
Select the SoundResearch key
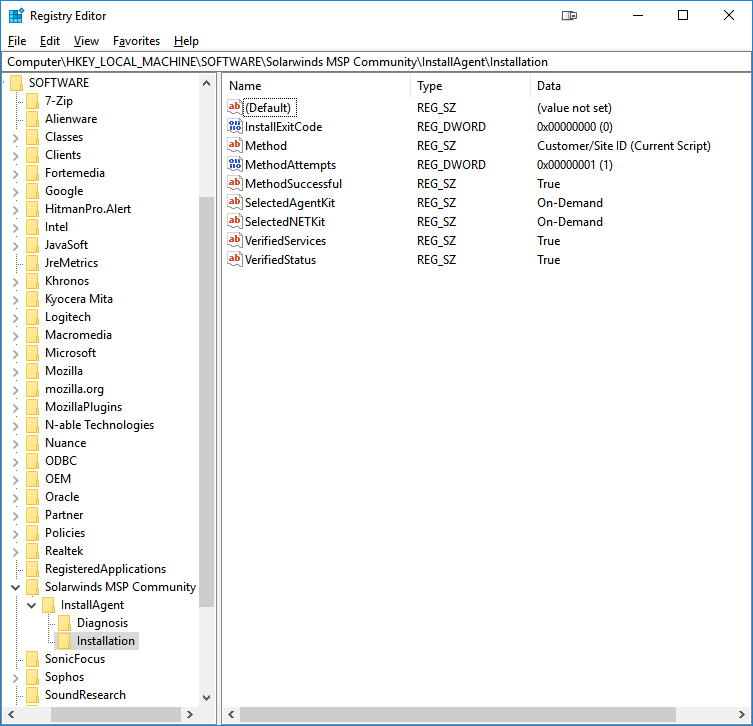pos(85,695)
